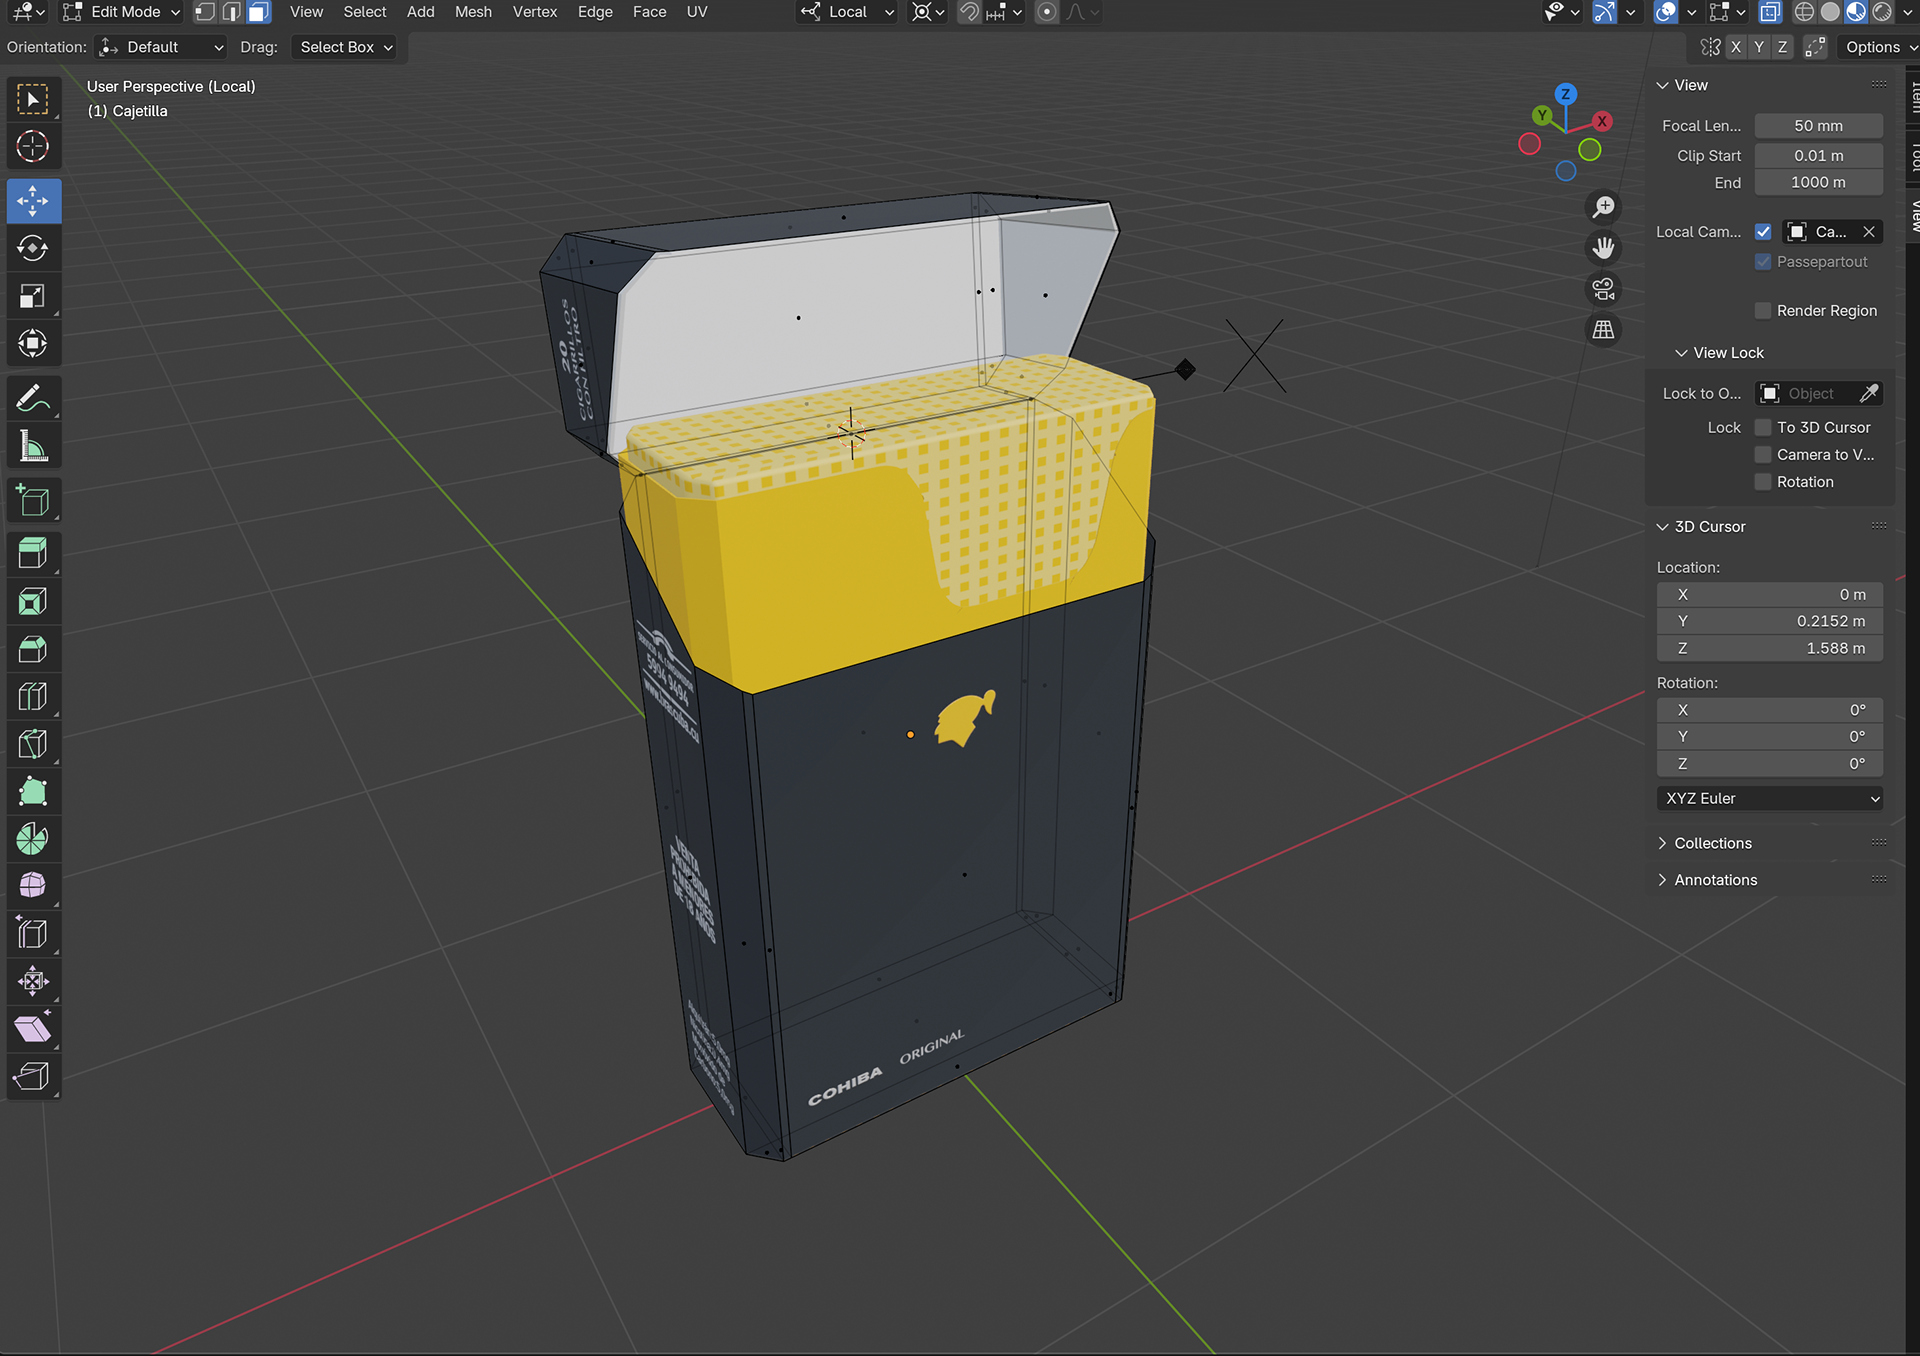Select the Rip Region tool

[x=33, y=1076]
